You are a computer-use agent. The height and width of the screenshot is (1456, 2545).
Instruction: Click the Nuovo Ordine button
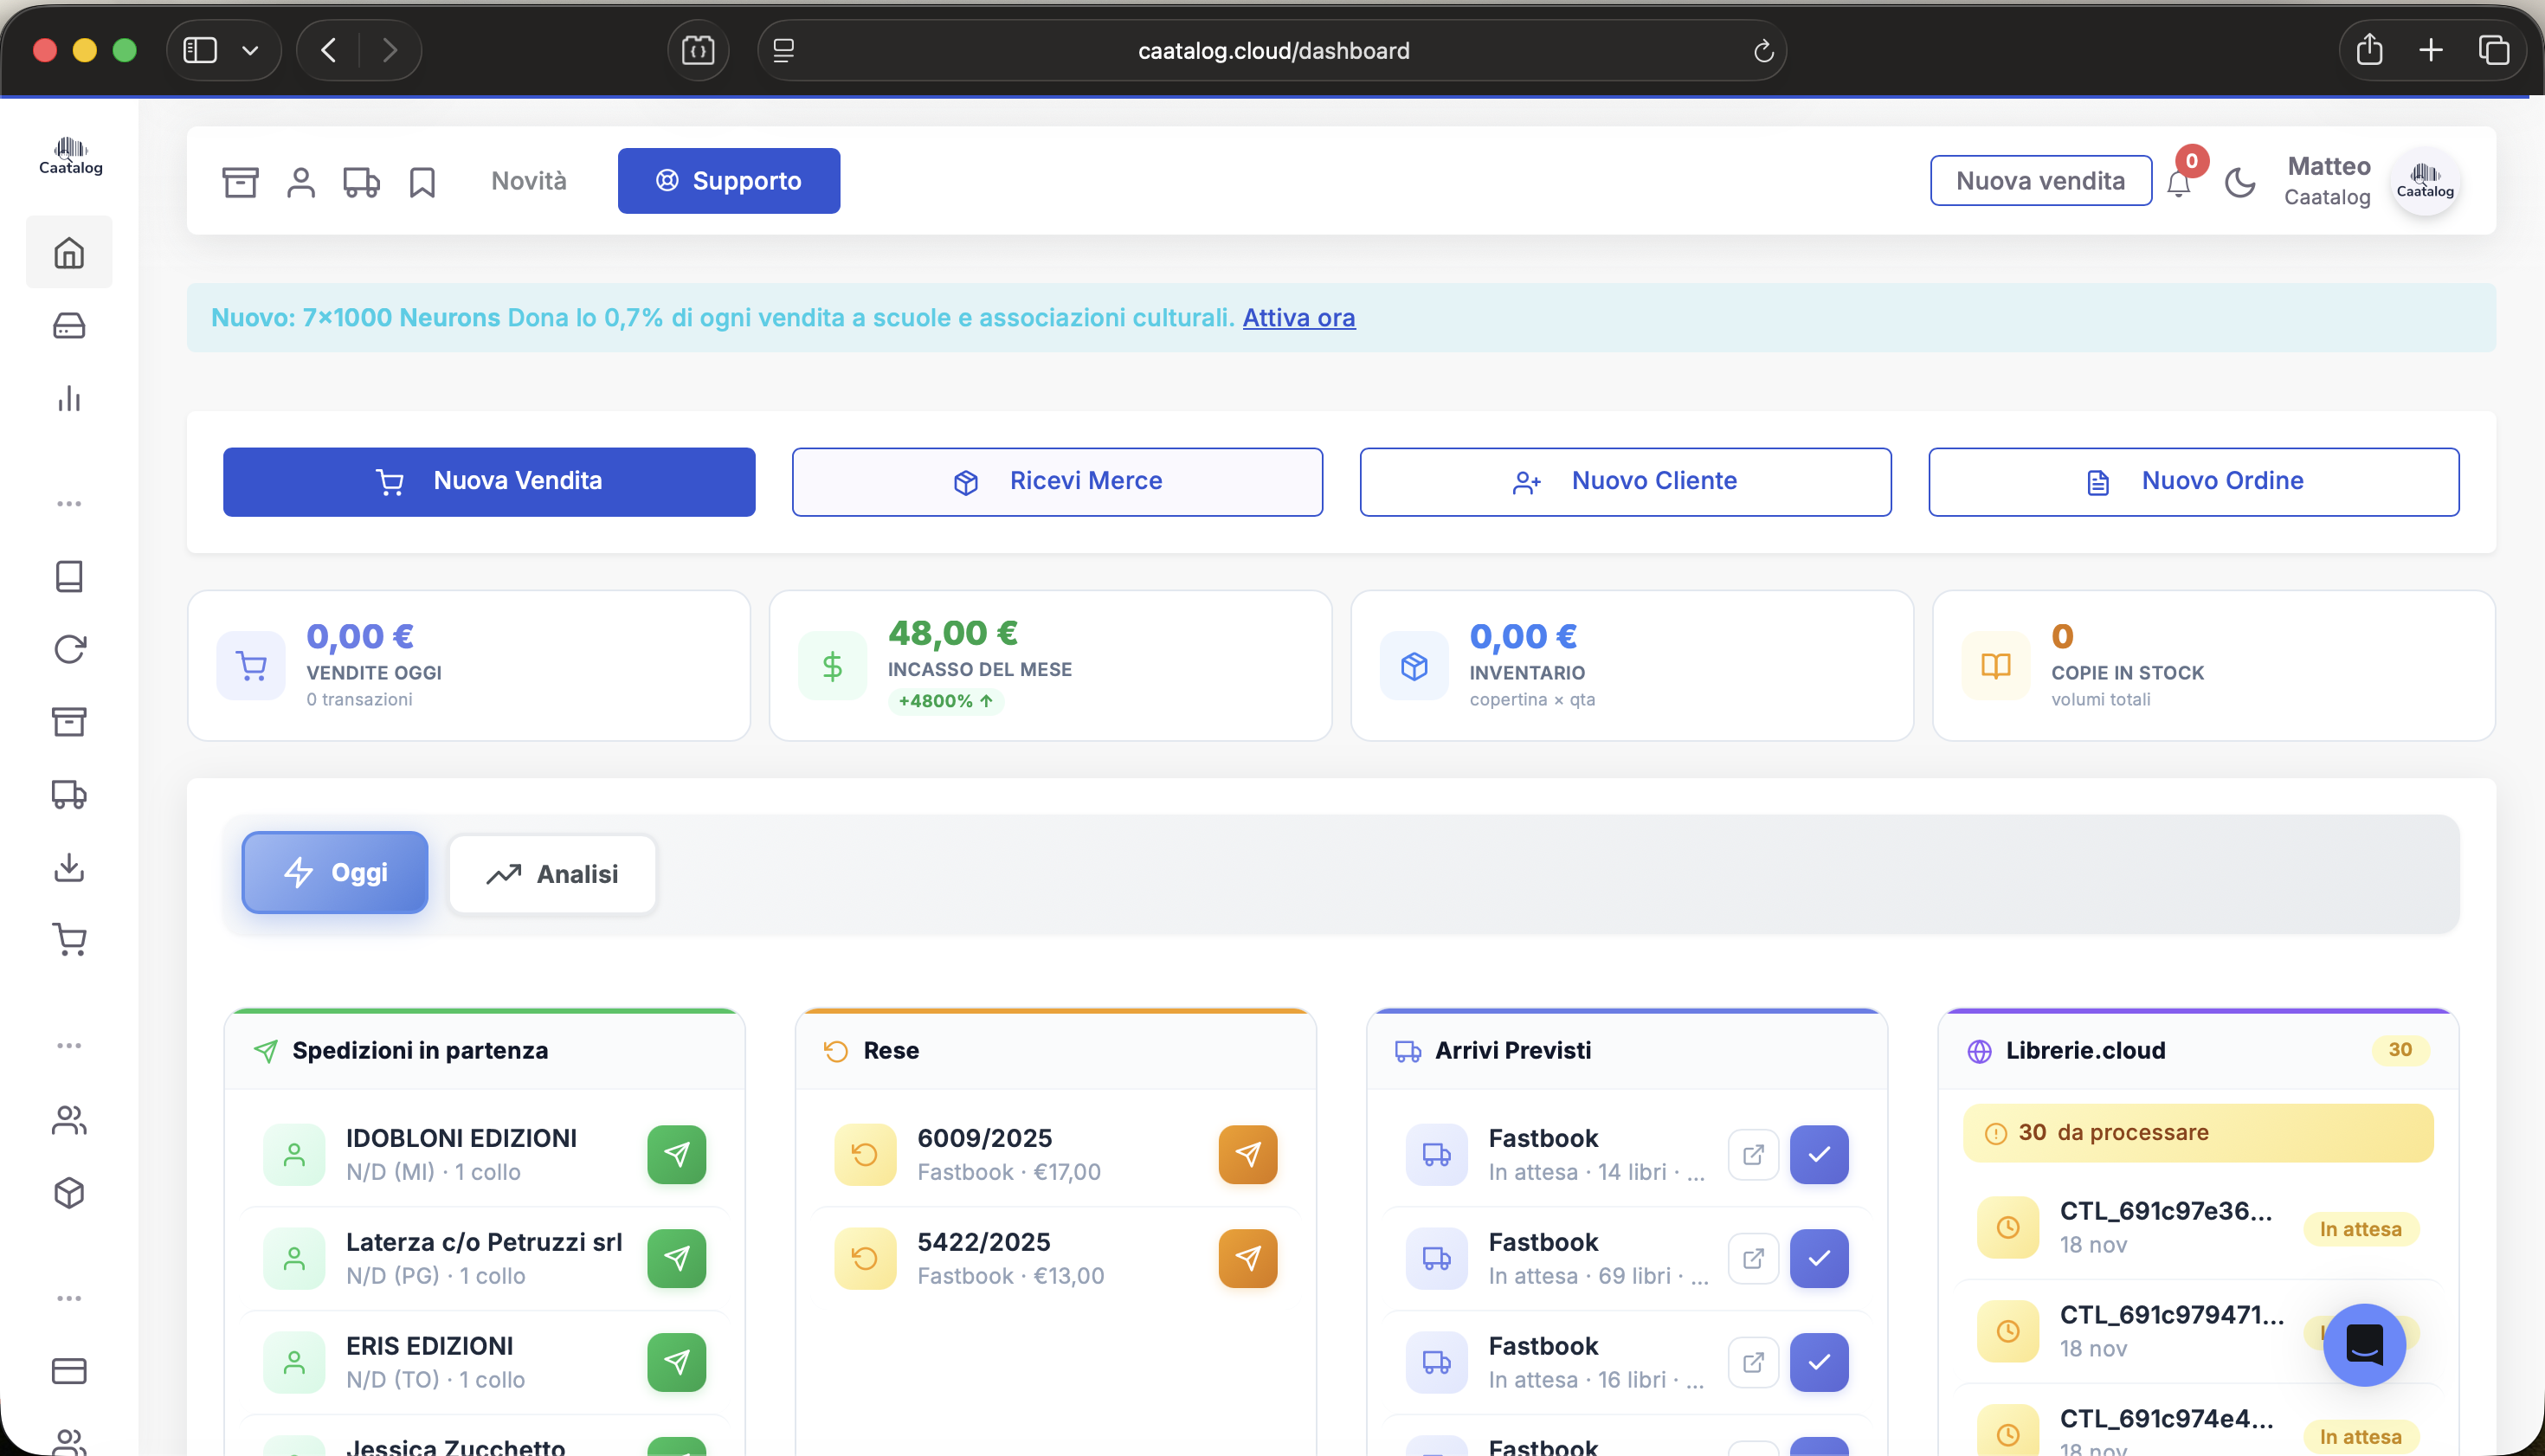pyautogui.click(x=2194, y=481)
